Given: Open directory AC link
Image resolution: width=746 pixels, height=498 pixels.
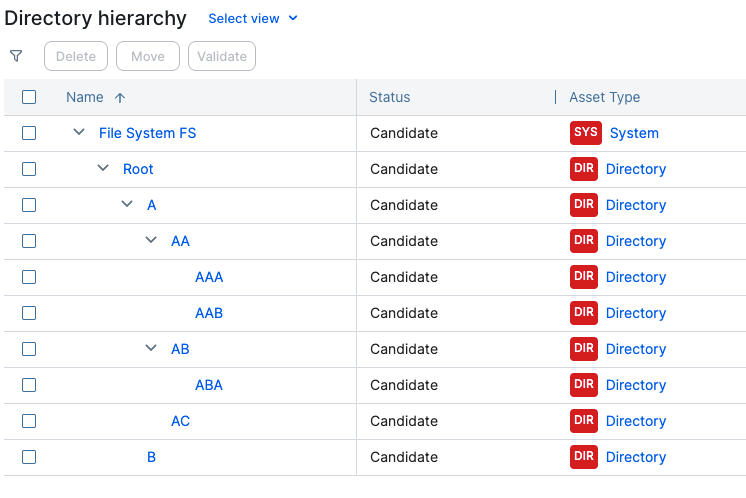Looking at the screenshot, I should click(180, 421).
